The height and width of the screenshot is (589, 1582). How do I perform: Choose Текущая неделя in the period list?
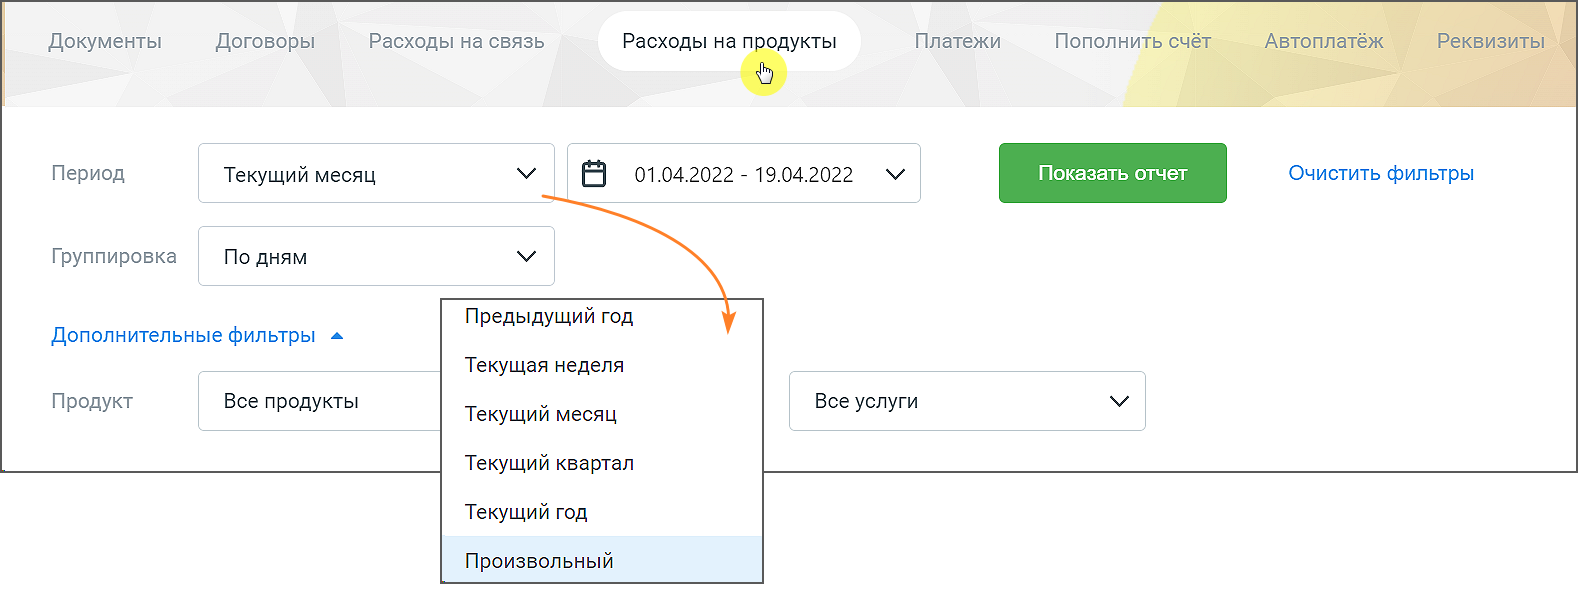click(602, 365)
